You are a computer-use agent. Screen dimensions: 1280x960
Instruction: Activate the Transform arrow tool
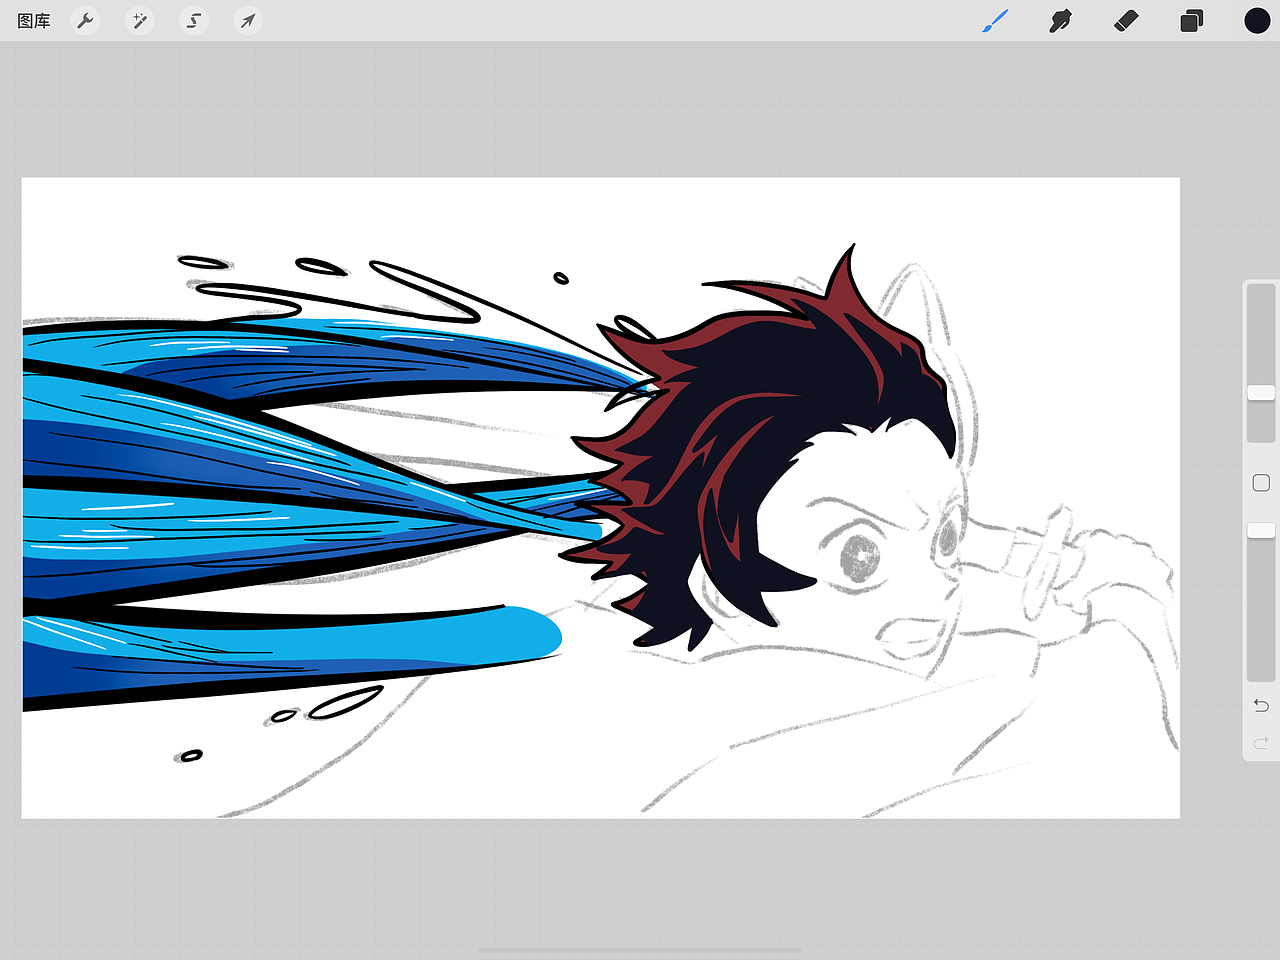[x=248, y=21]
